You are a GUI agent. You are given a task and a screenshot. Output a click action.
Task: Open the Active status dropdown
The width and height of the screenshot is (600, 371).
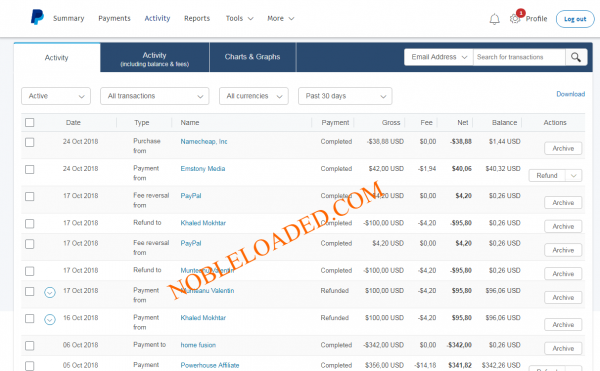click(x=56, y=96)
